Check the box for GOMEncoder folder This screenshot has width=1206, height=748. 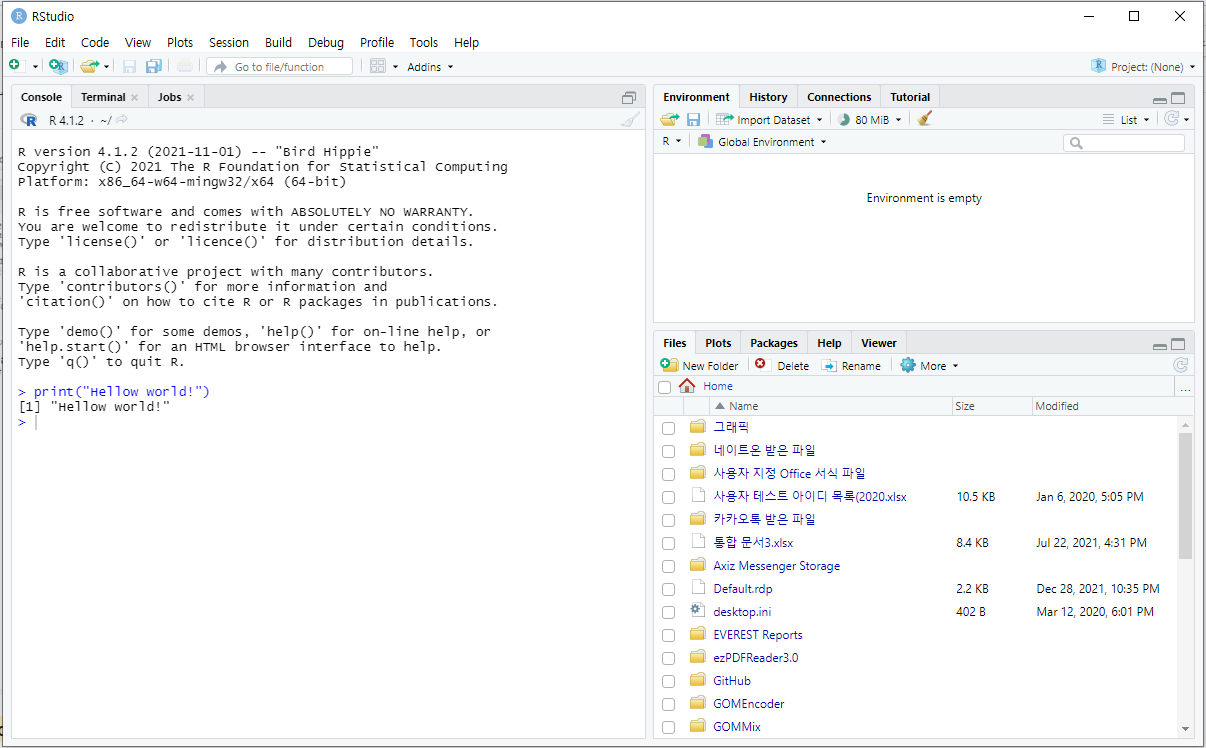[x=668, y=705]
